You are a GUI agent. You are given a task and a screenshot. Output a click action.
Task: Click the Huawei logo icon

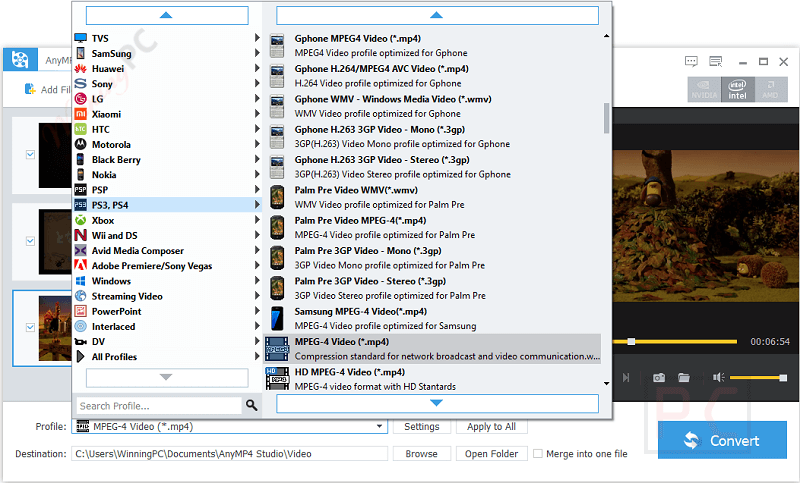81,68
